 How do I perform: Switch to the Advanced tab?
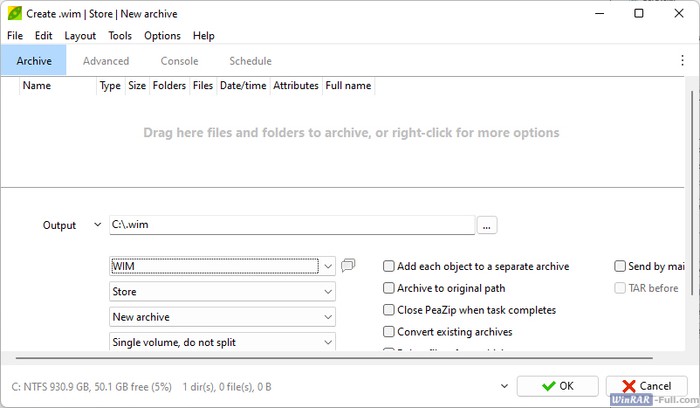tap(106, 61)
